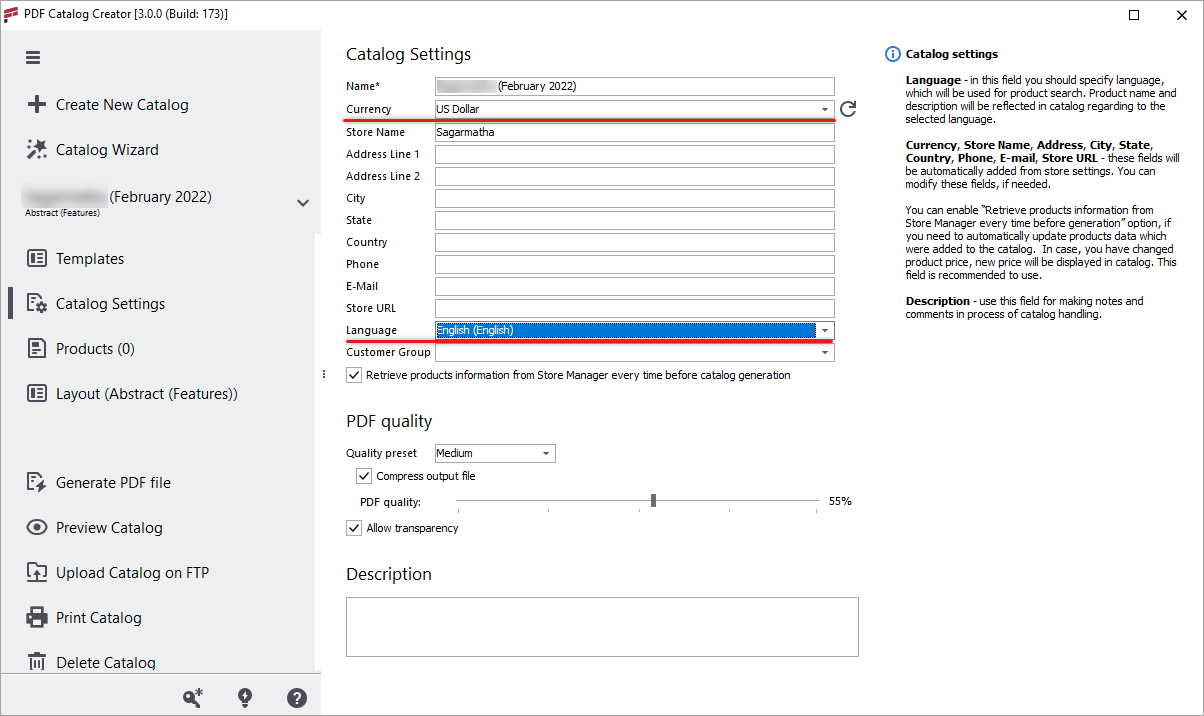Open the Currency dropdown
The image size is (1204, 716).
[x=634, y=109]
